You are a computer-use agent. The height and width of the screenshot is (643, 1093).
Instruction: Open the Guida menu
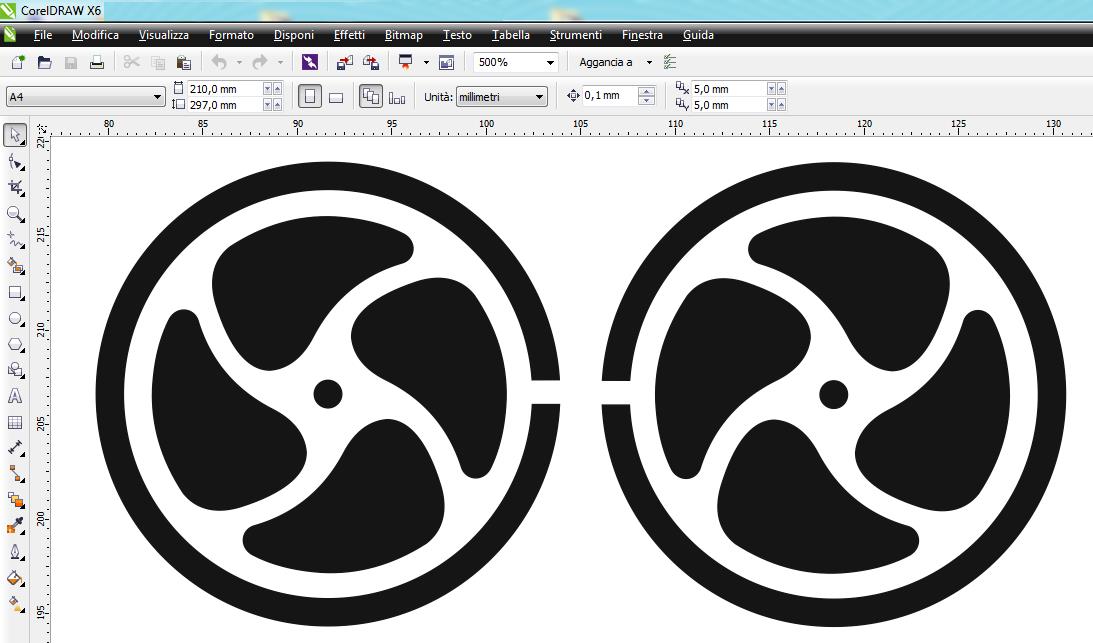click(698, 35)
